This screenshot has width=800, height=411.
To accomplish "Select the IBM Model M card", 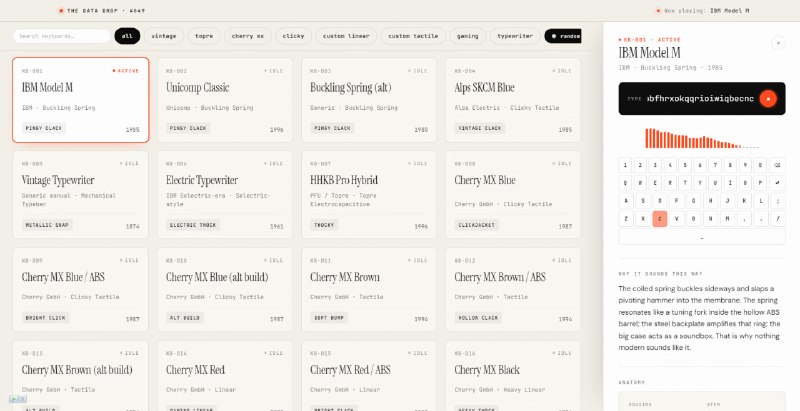I will pos(81,100).
